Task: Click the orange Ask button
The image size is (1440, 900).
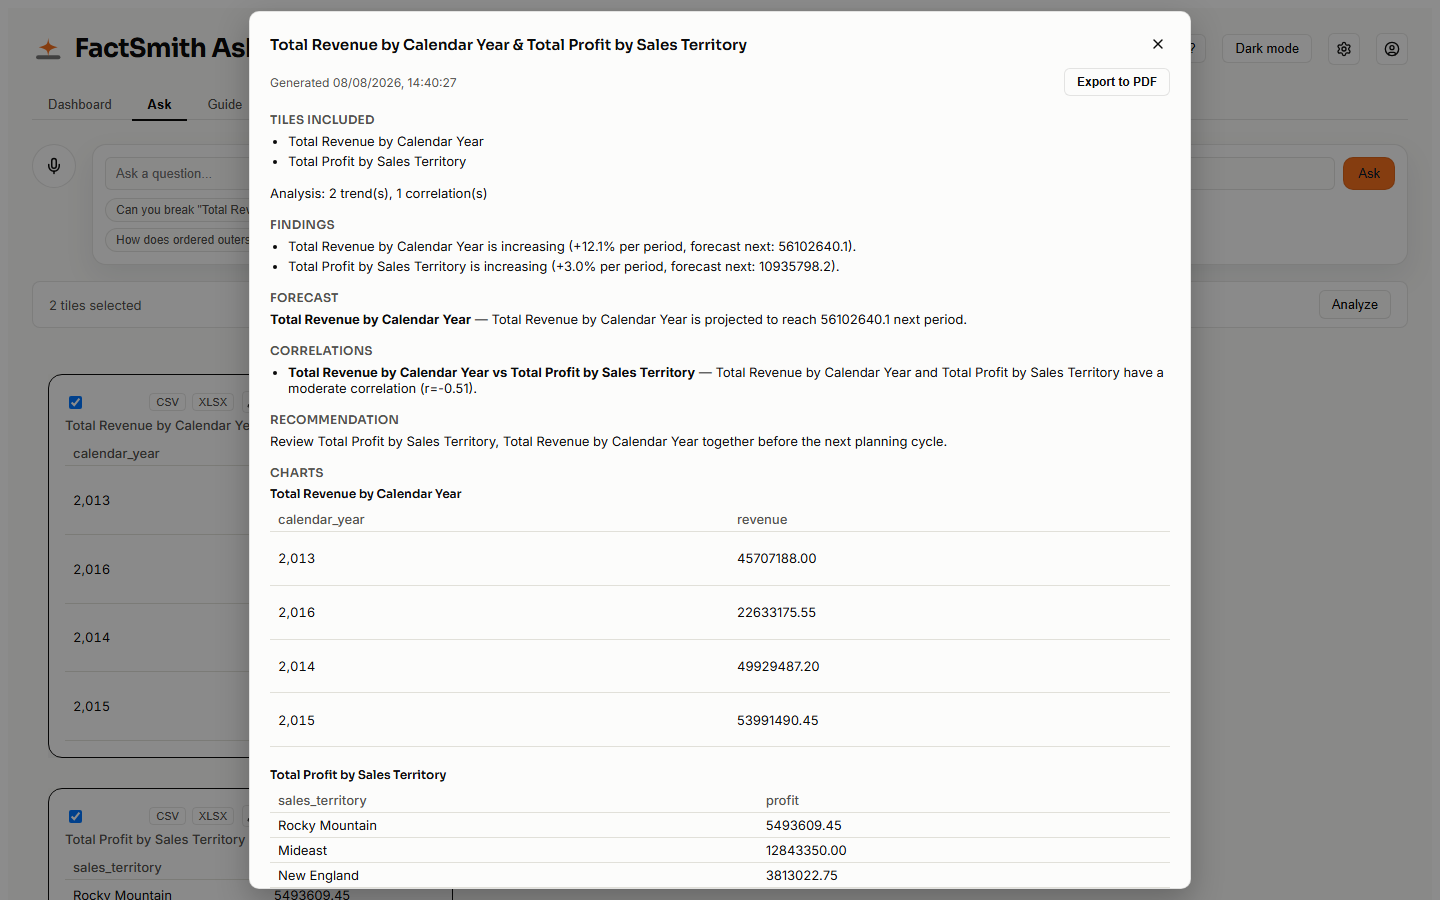Action: pyautogui.click(x=1369, y=173)
